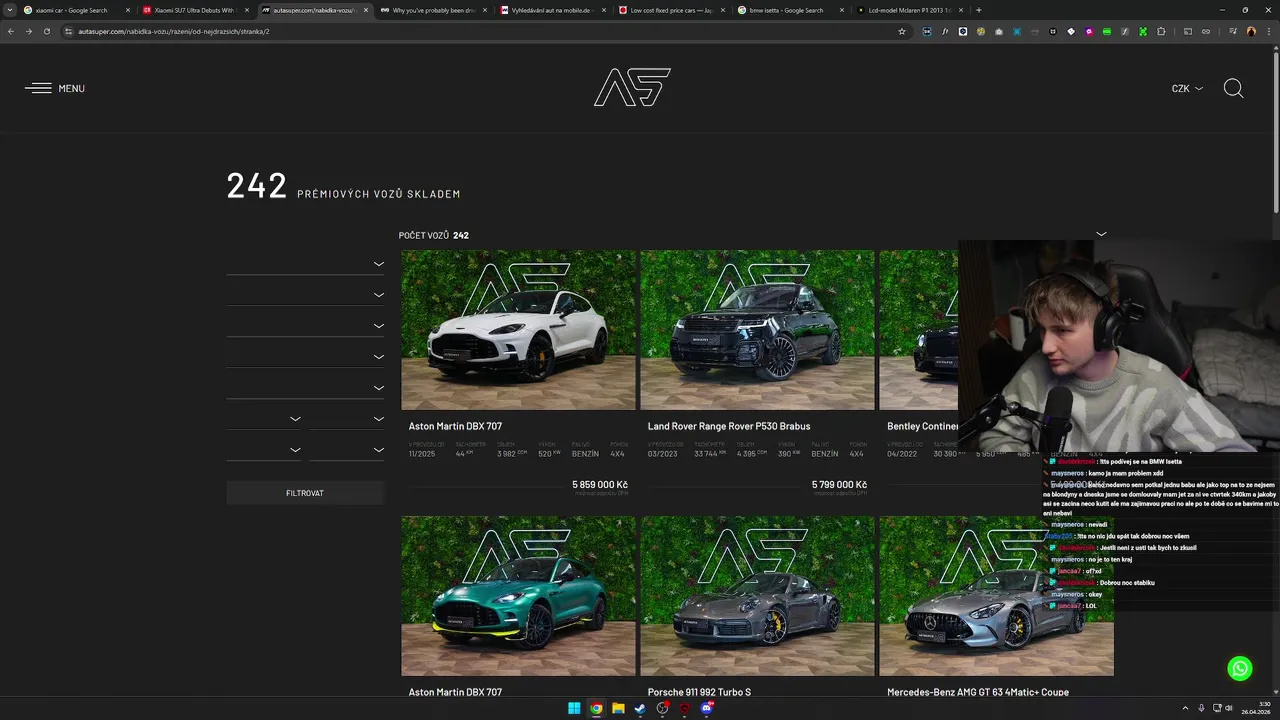
Task: Open the Porsche 911 992 Turbo S link
Action: point(699,692)
